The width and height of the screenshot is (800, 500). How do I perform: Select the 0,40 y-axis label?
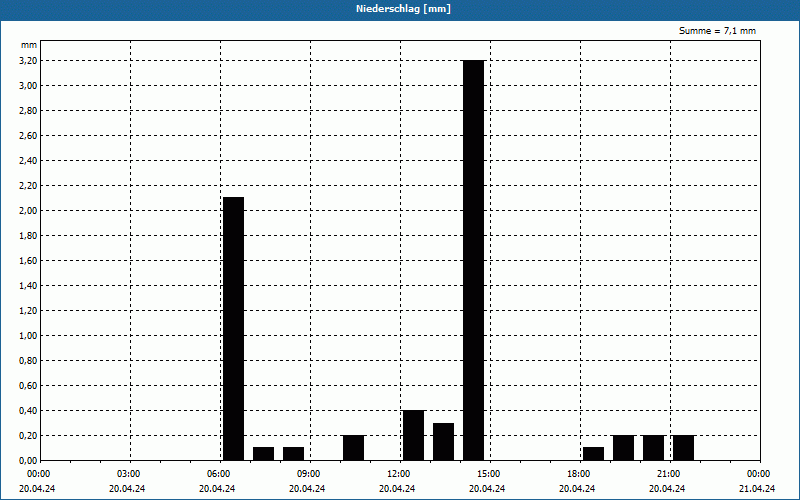pyautogui.click(x=29, y=411)
